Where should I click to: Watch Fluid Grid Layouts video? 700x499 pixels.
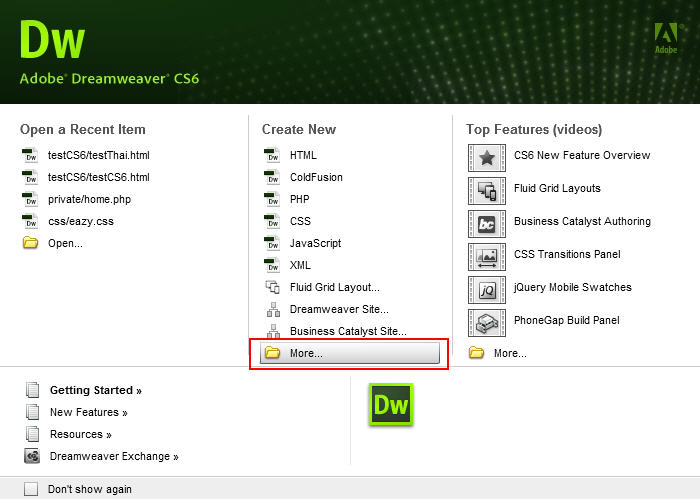(x=557, y=188)
